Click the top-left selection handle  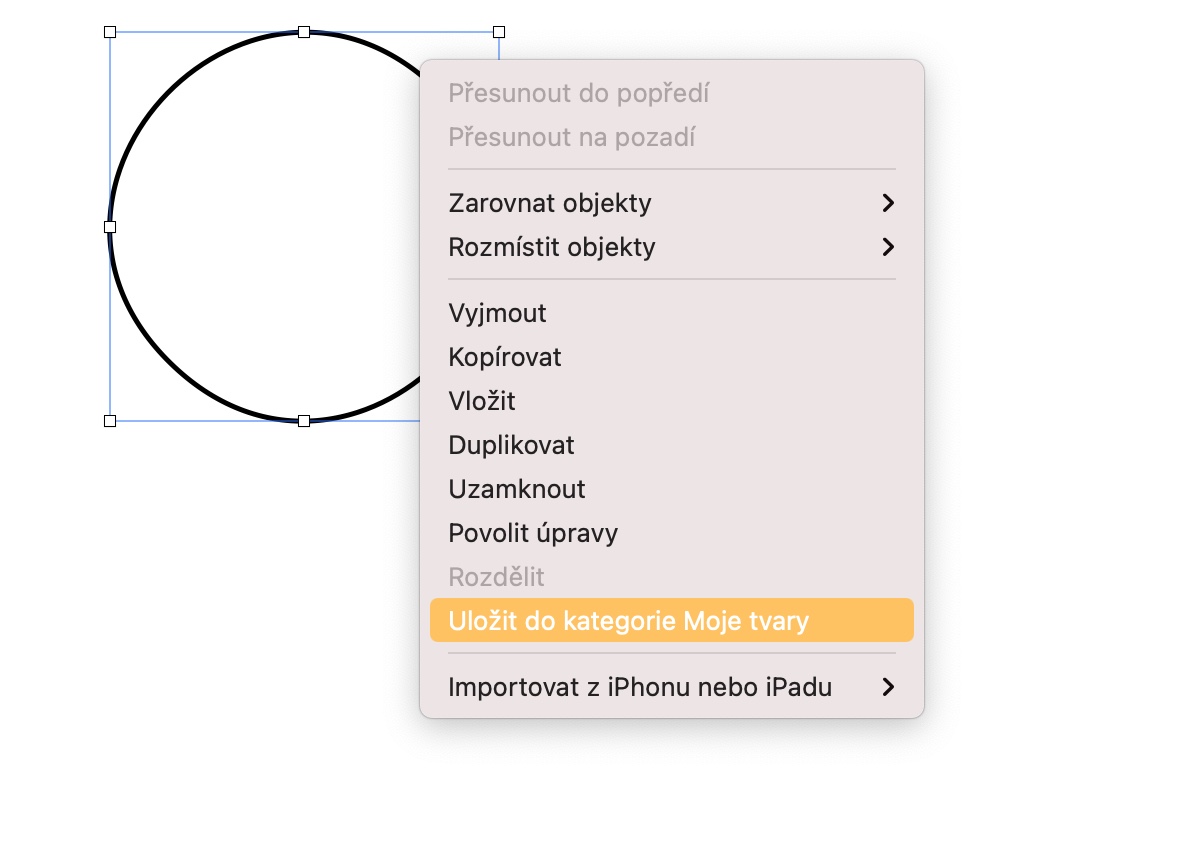tap(110, 32)
